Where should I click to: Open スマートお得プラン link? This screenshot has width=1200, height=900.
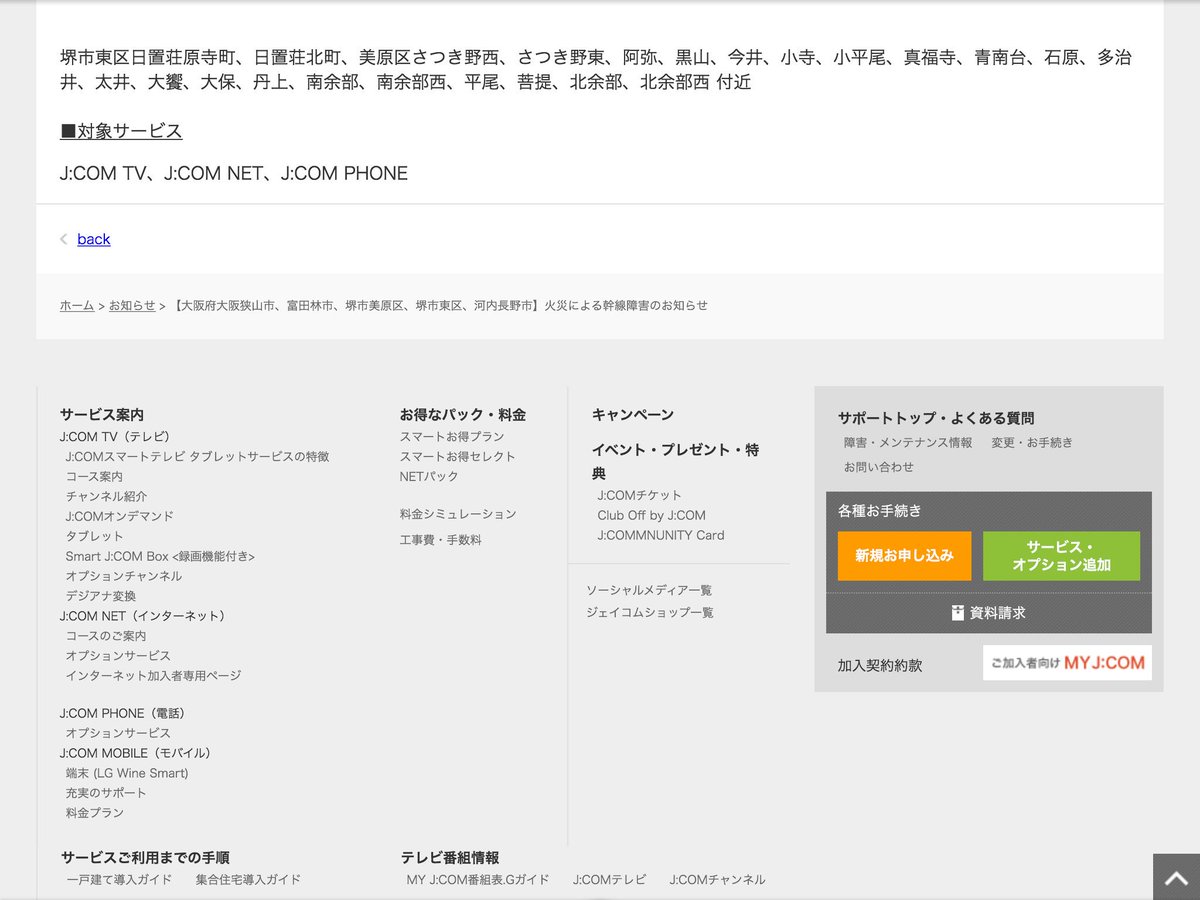(452, 437)
